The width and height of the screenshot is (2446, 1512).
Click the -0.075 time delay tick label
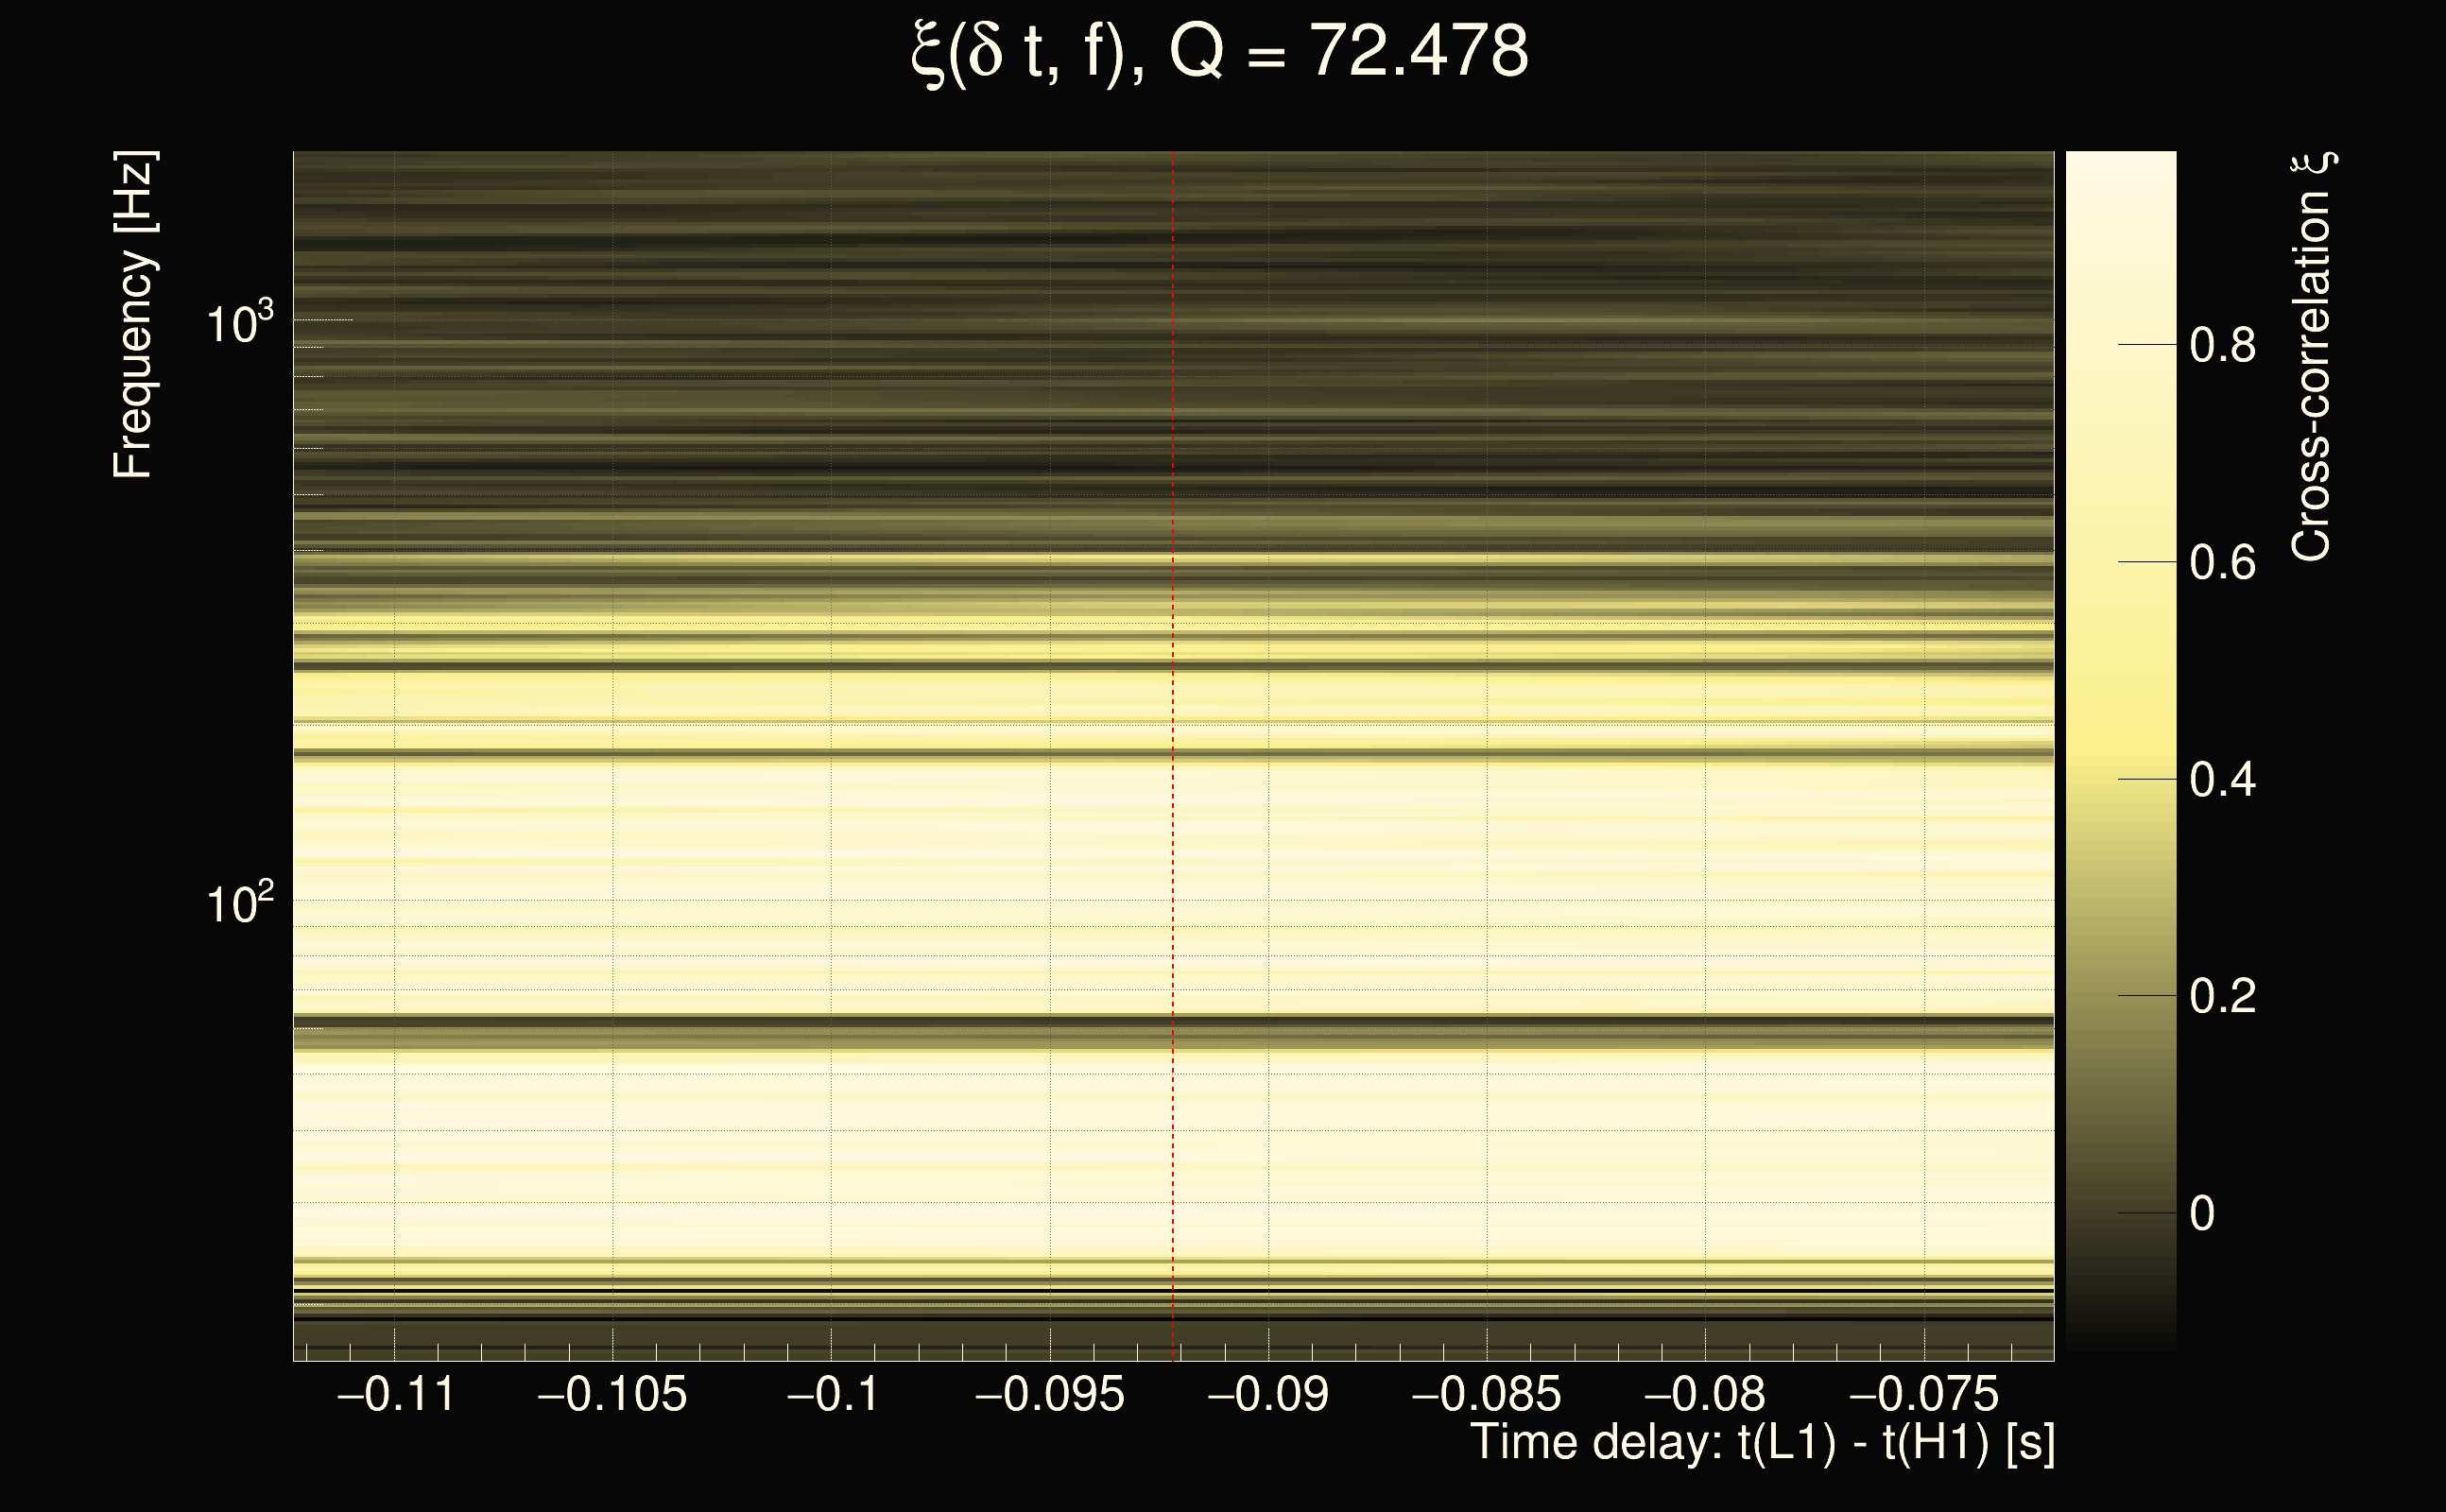1923,1395
